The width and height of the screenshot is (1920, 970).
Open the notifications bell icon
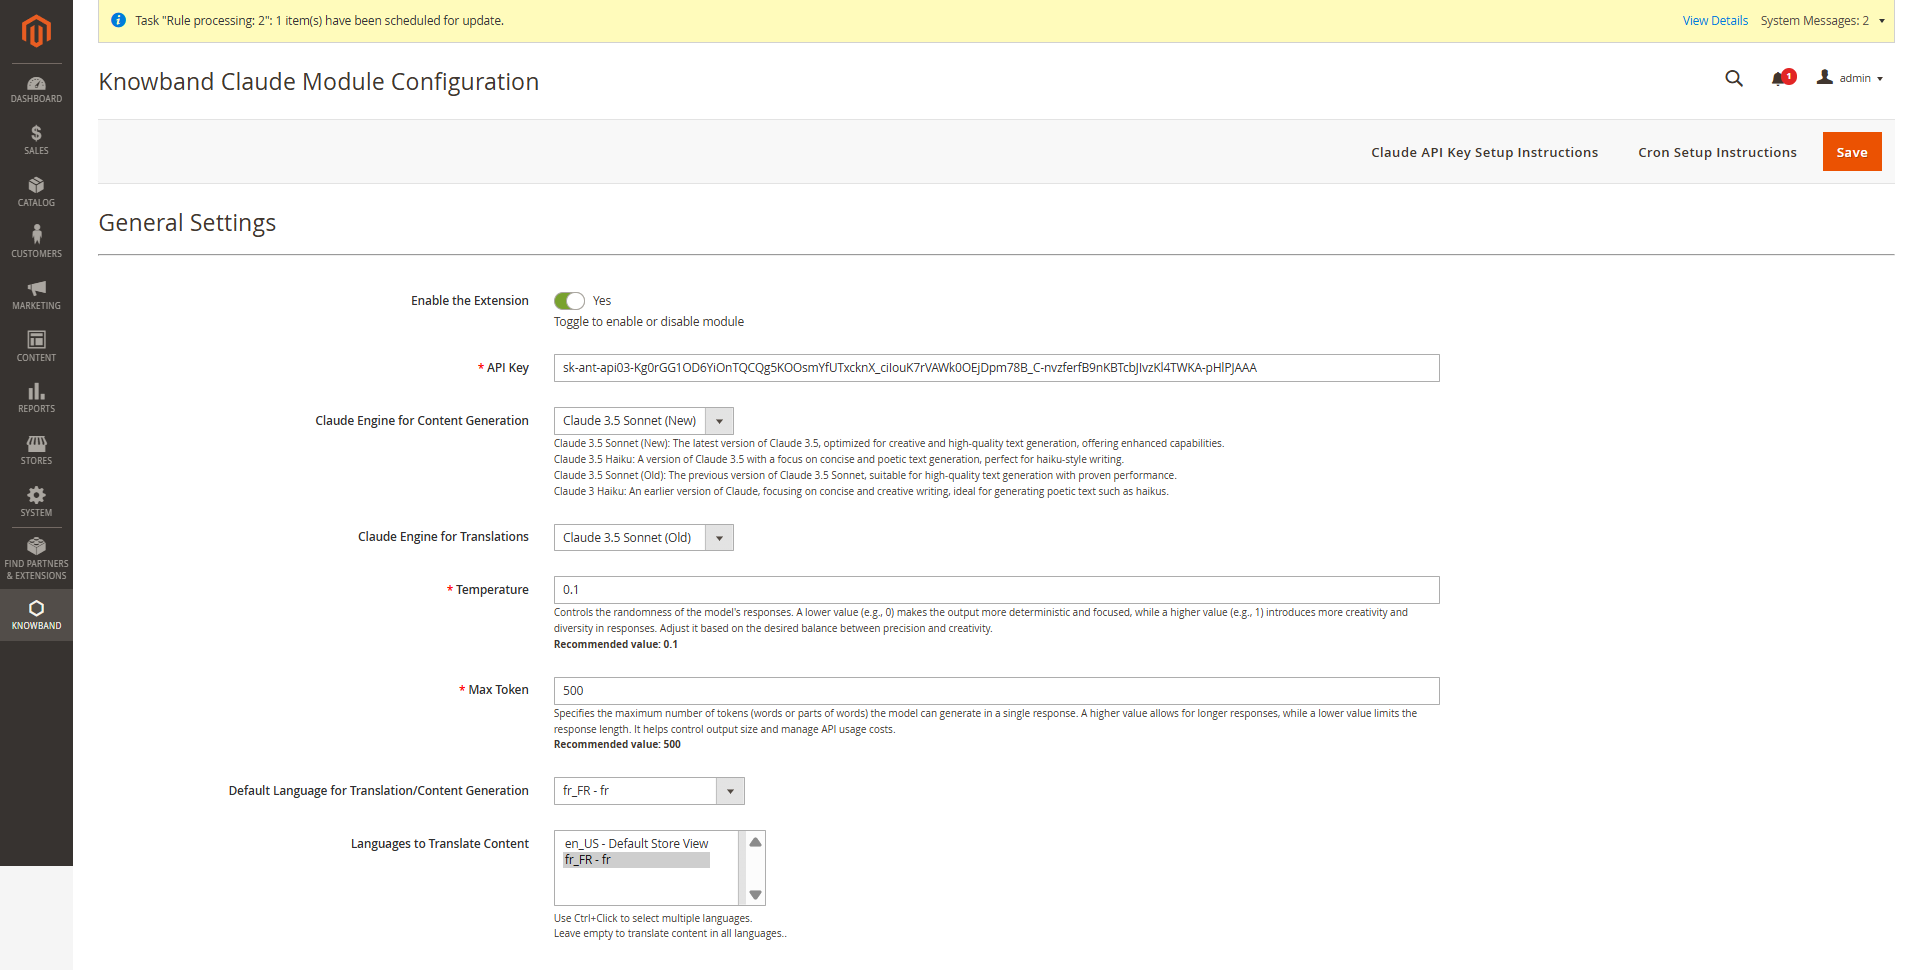tap(1780, 78)
